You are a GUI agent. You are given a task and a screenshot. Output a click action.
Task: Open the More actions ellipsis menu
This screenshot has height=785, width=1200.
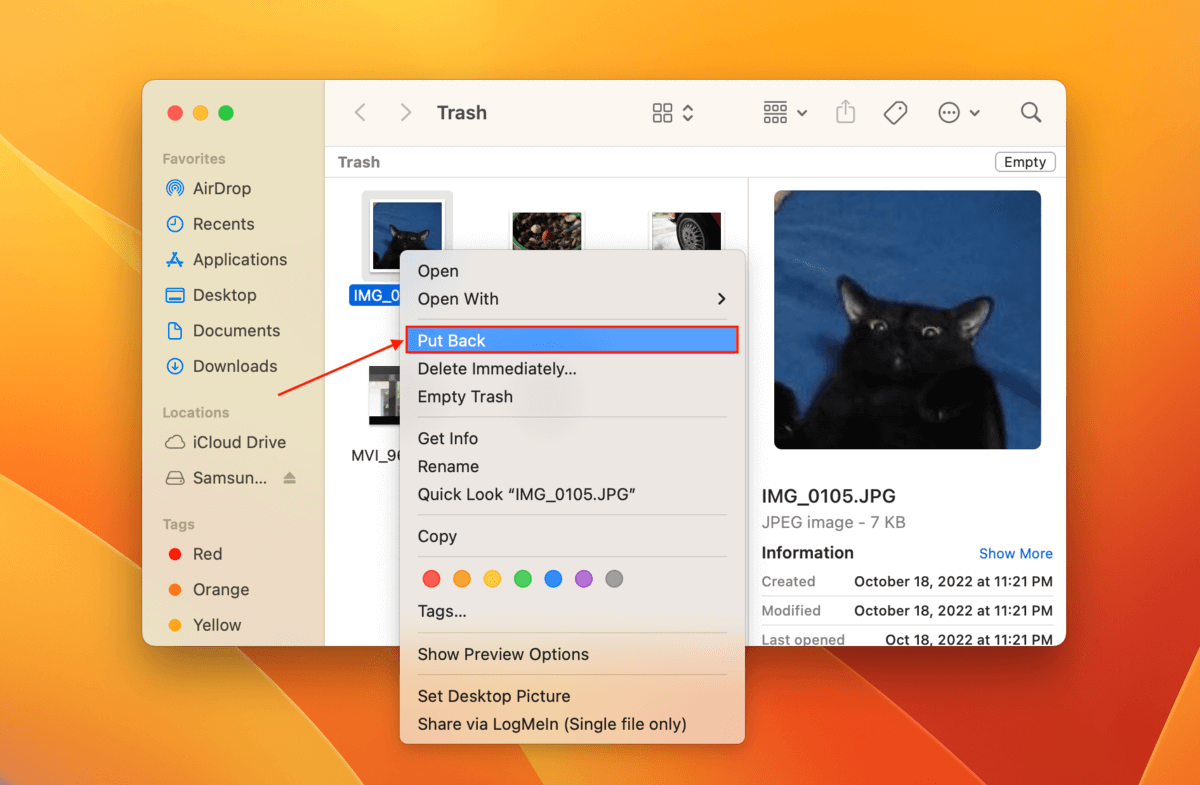pos(959,113)
